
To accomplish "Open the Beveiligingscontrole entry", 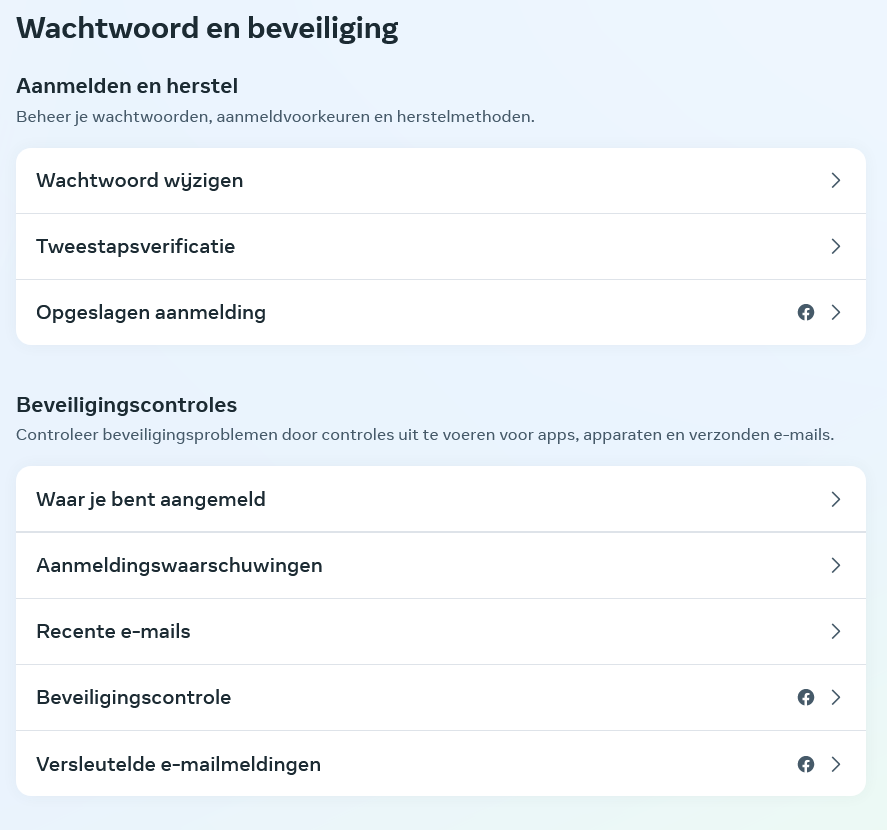I will 441,698.
